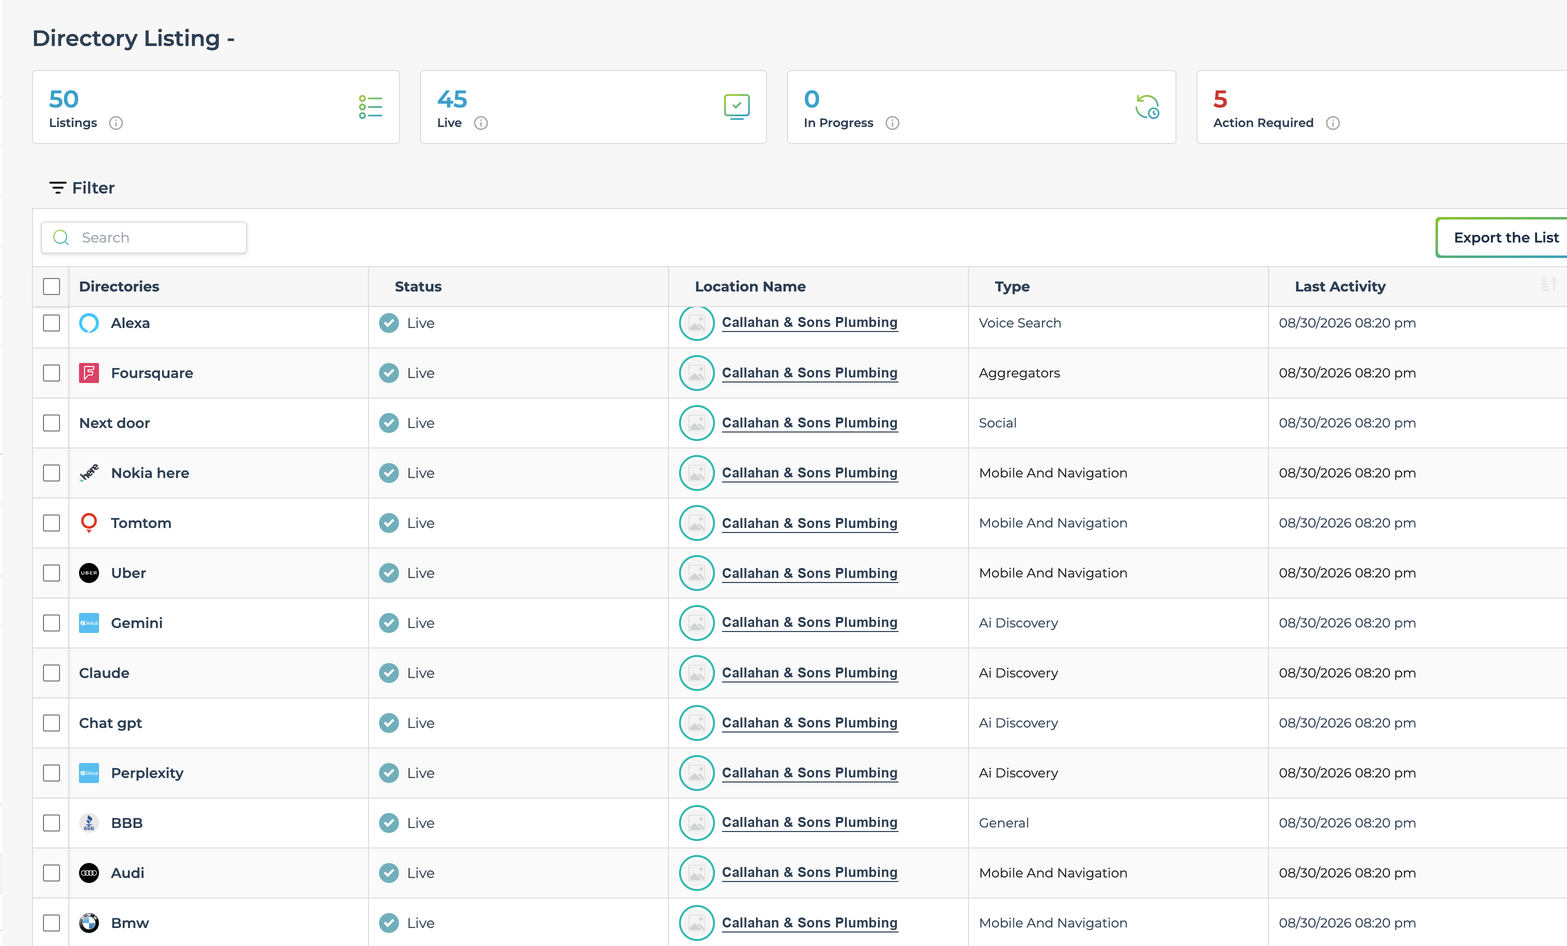Click the refresh clock icon in In Progress card

1147,106
